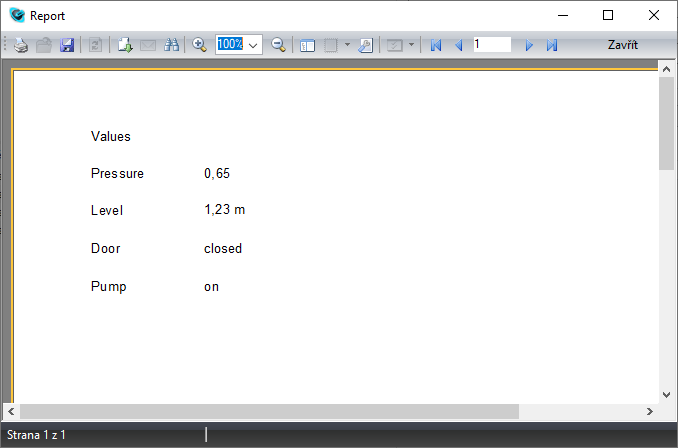
Task: Select the pressure value "0,65"
Action: [217, 173]
